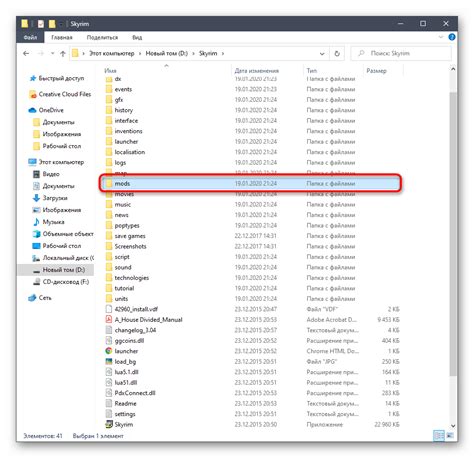Expand Новый том (D:) breadcrumb chevron
The height and width of the screenshot is (458, 474).
pos(193,53)
